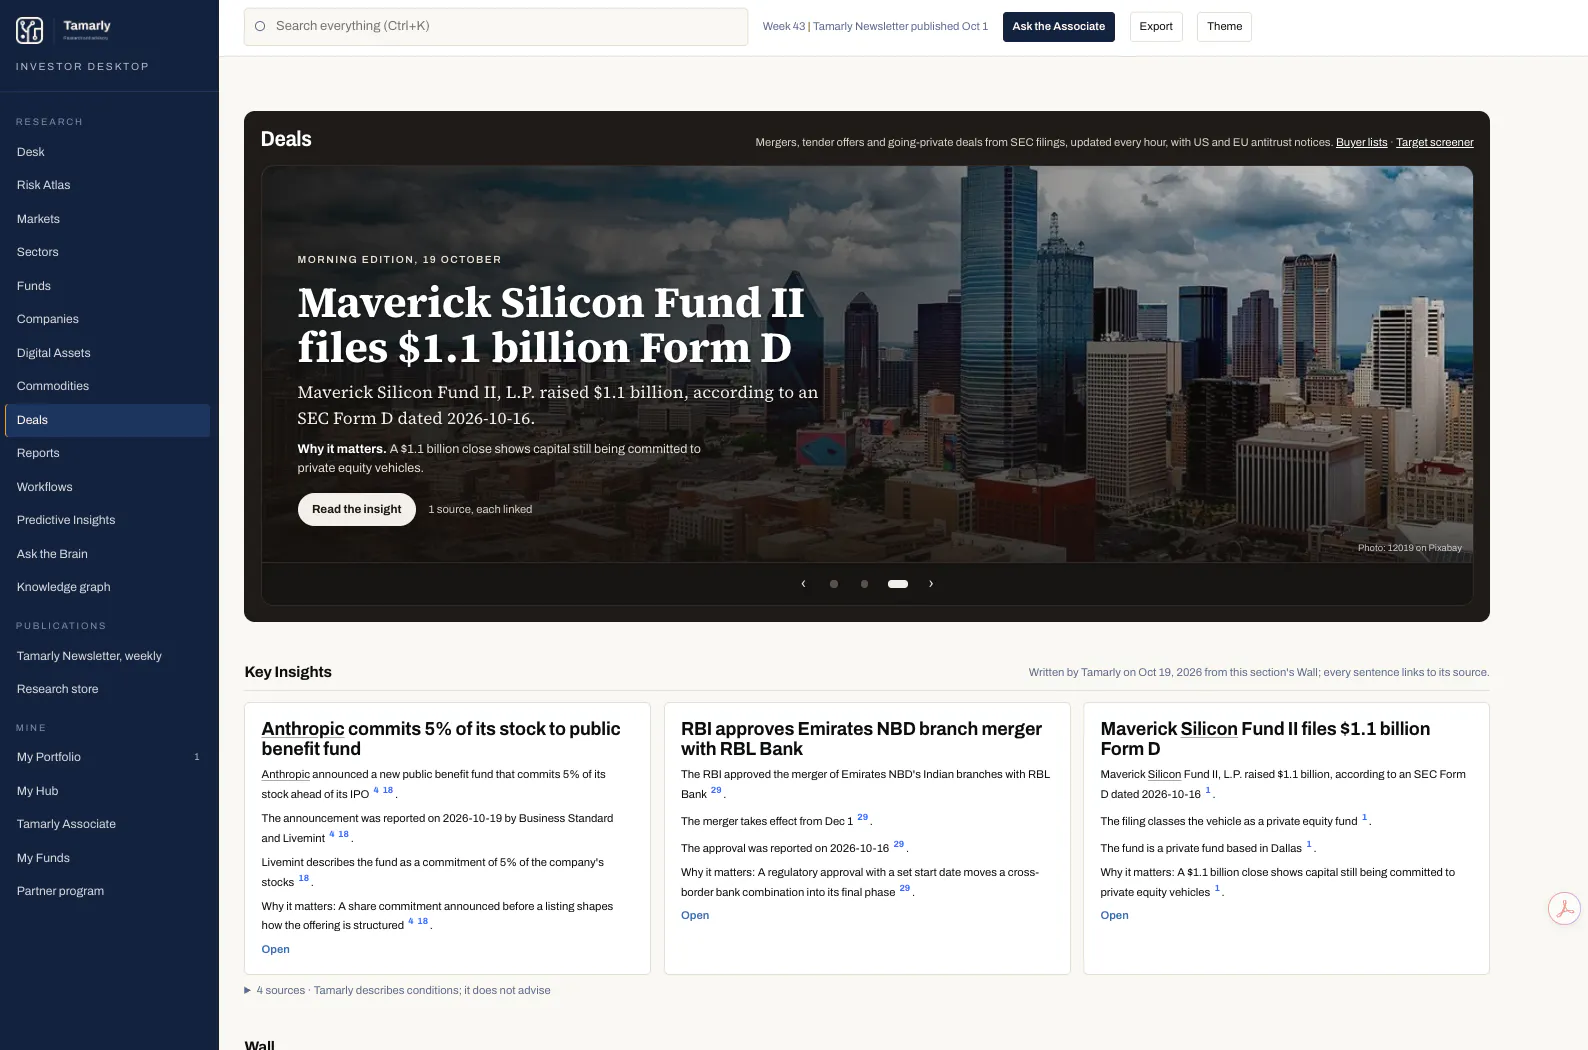Click the Tamarly logo icon
The width and height of the screenshot is (1588, 1050).
click(30, 31)
